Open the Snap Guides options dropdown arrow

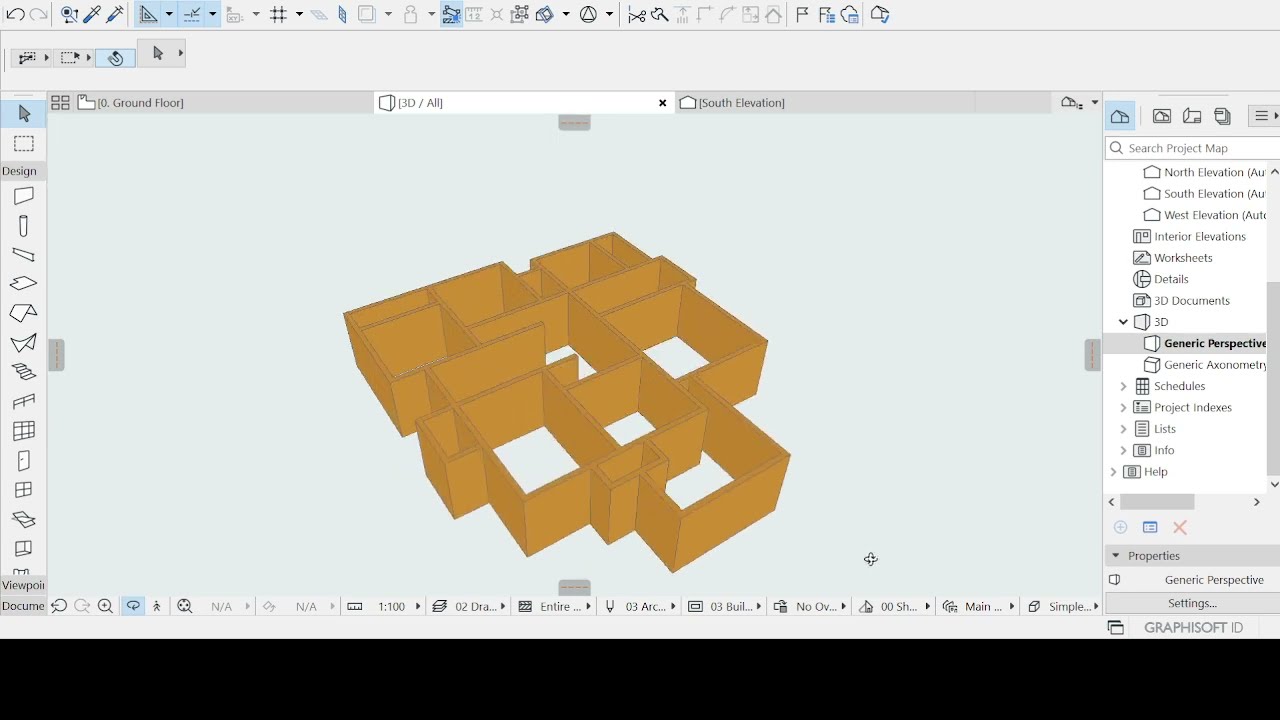(x=213, y=15)
